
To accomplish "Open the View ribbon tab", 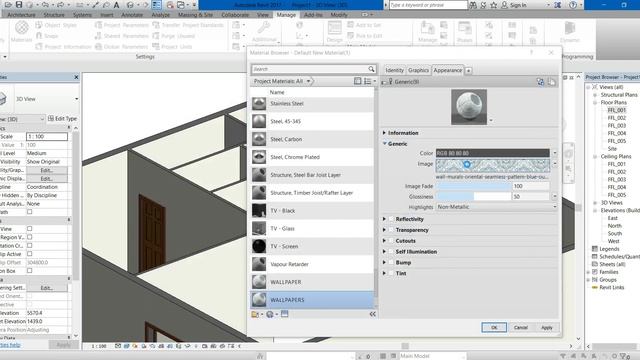I will 263,15.
